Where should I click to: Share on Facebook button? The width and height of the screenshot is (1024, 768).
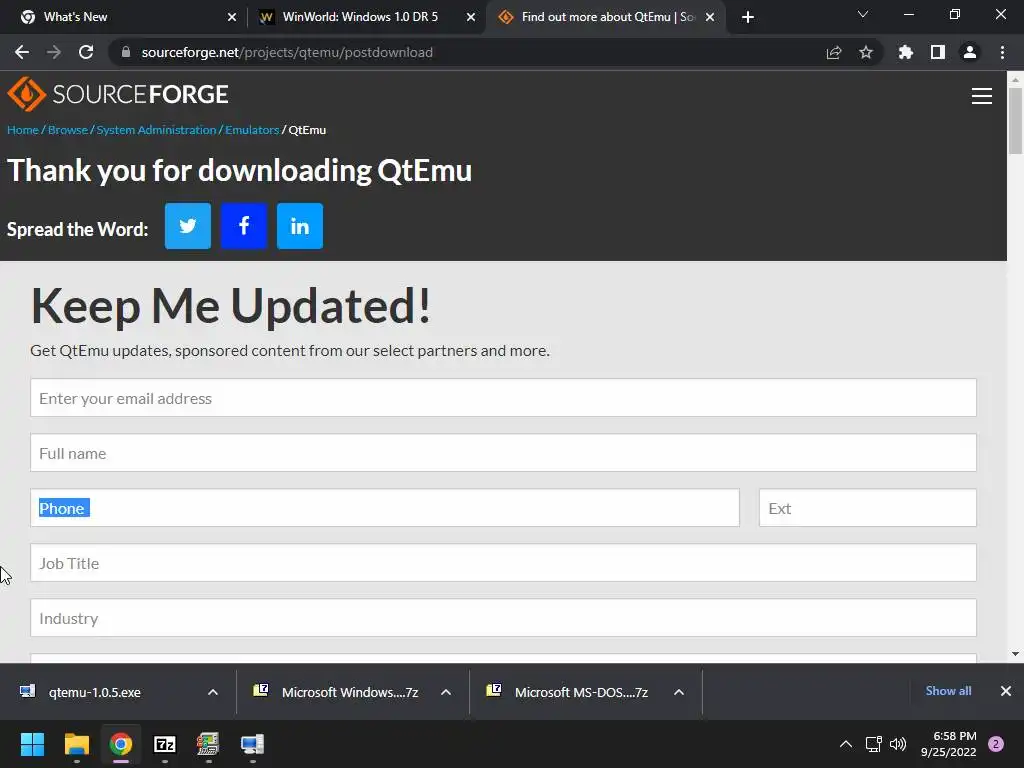click(244, 226)
